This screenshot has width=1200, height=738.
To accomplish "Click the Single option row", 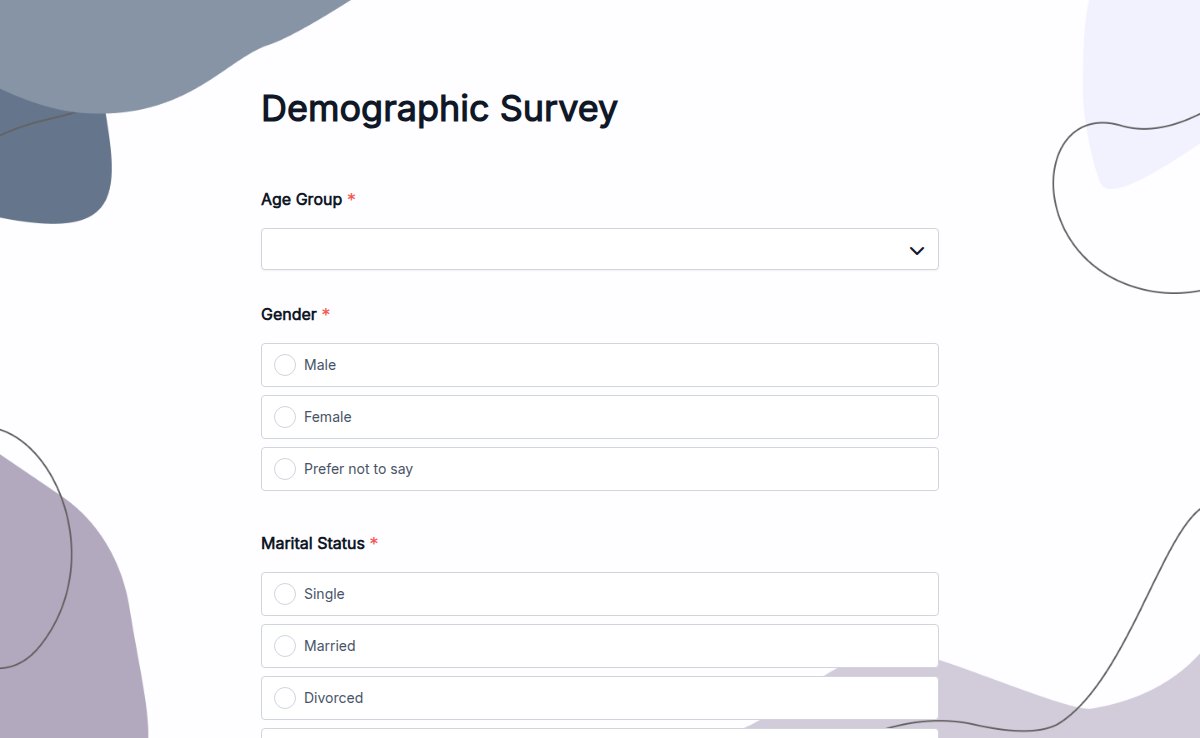I will click(x=600, y=594).
